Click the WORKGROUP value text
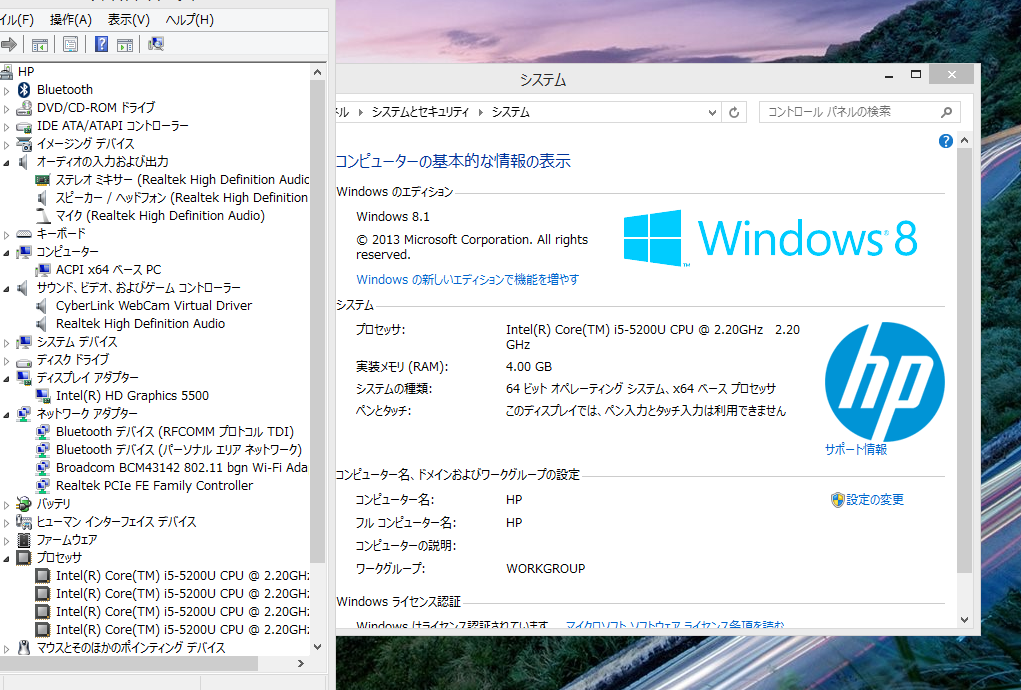The height and width of the screenshot is (690, 1021). [x=546, y=568]
